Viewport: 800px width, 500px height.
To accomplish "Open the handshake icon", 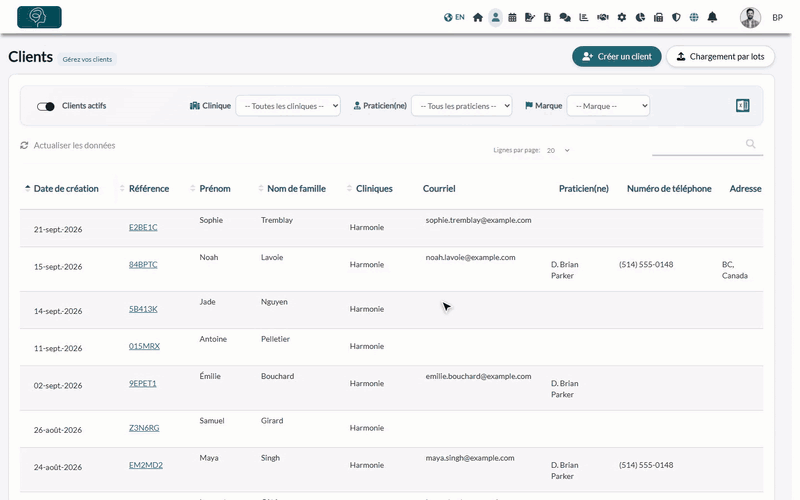I will [603, 17].
